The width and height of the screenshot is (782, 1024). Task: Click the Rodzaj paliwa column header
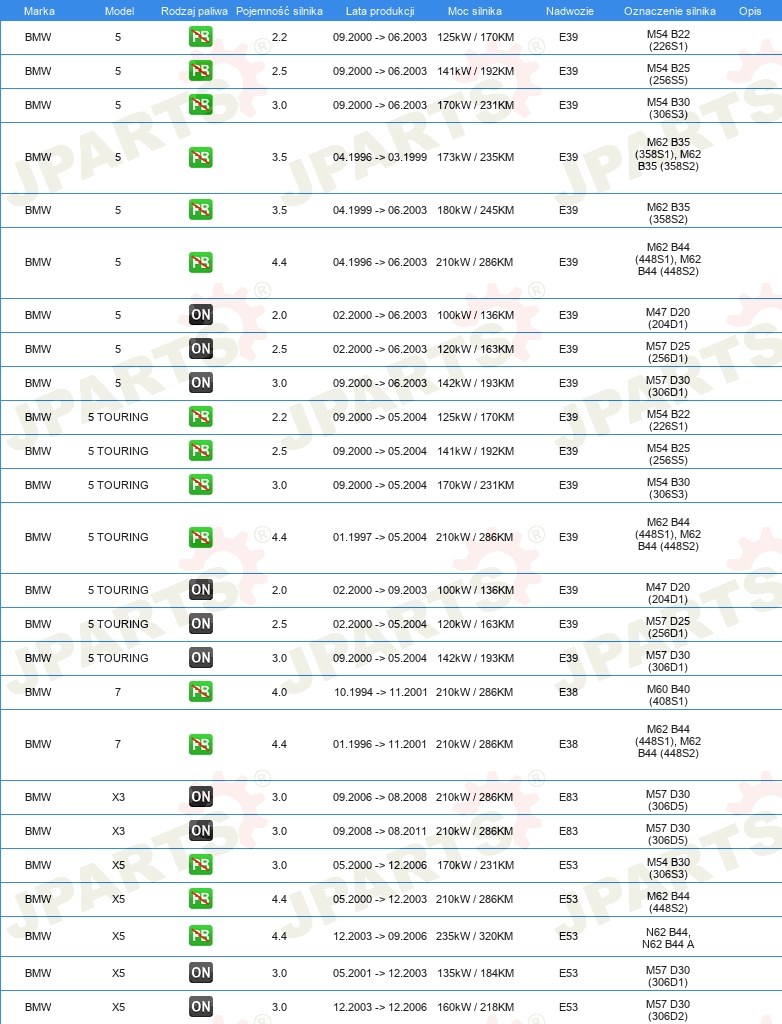(194, 11)
